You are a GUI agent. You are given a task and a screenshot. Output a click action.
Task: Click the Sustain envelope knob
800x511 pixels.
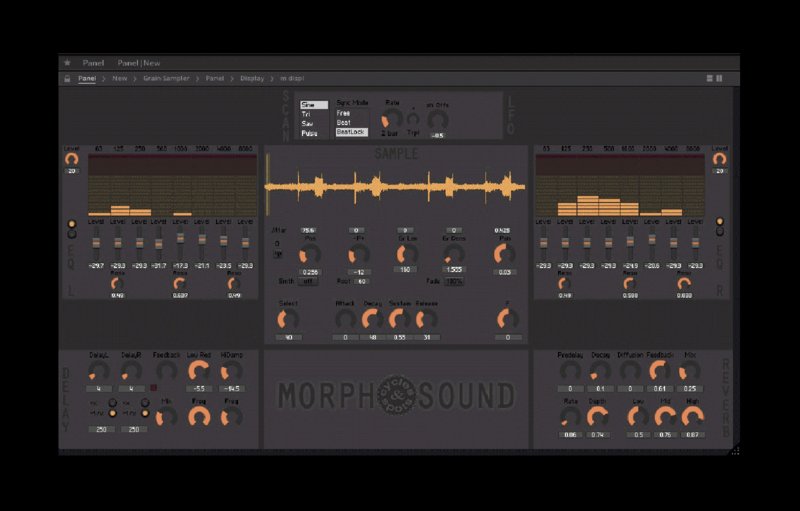click(399, 320)
